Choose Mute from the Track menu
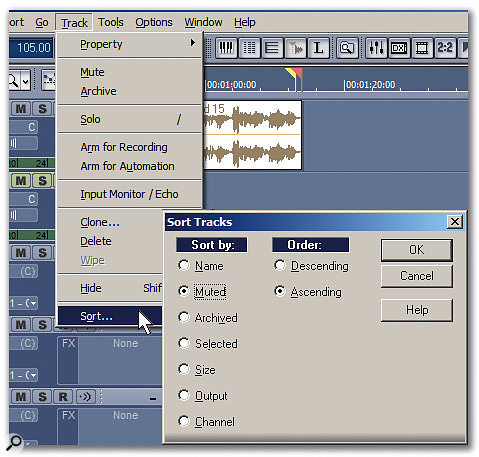Viewport: 479px width, 457px height. pyautogui.click(x=129, y=72)
